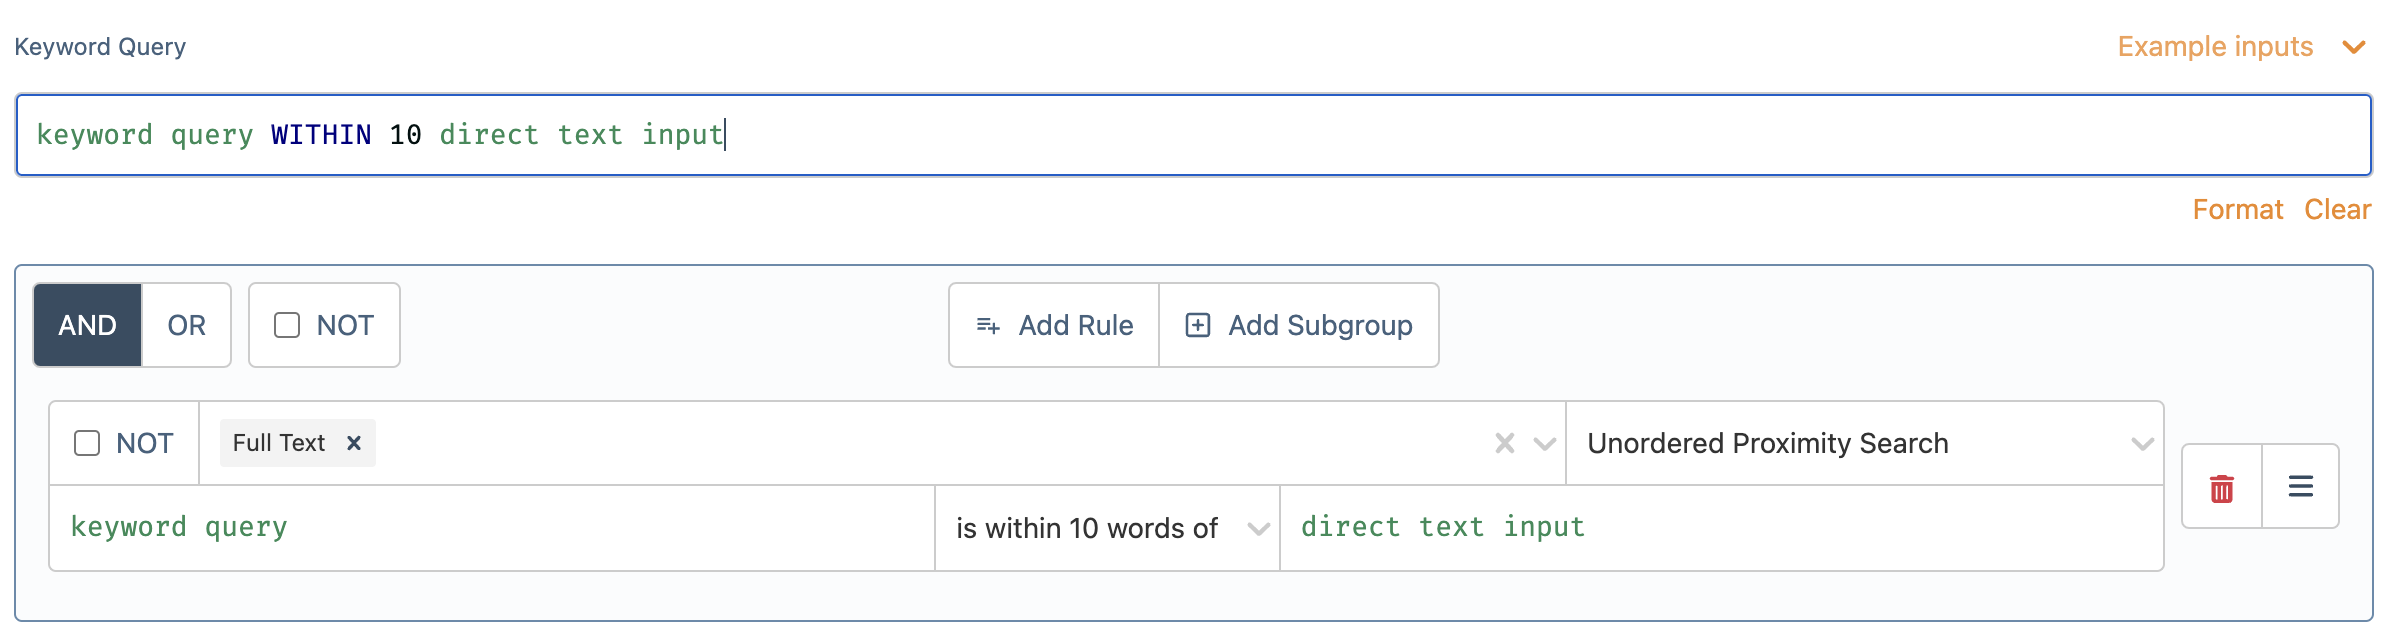Image resolution: width=2396 pixels, height=644 pixels.
Task: Click the Format link
Action: (x=2238, y=209)
